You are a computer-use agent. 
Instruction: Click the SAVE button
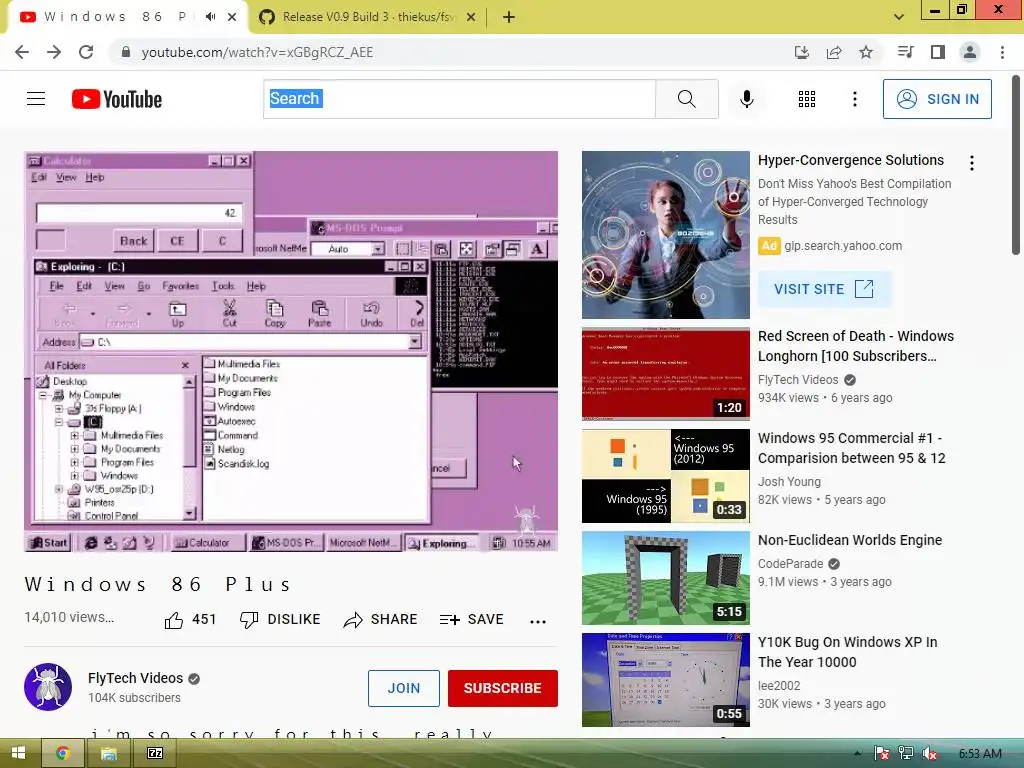tap(472, 619)
